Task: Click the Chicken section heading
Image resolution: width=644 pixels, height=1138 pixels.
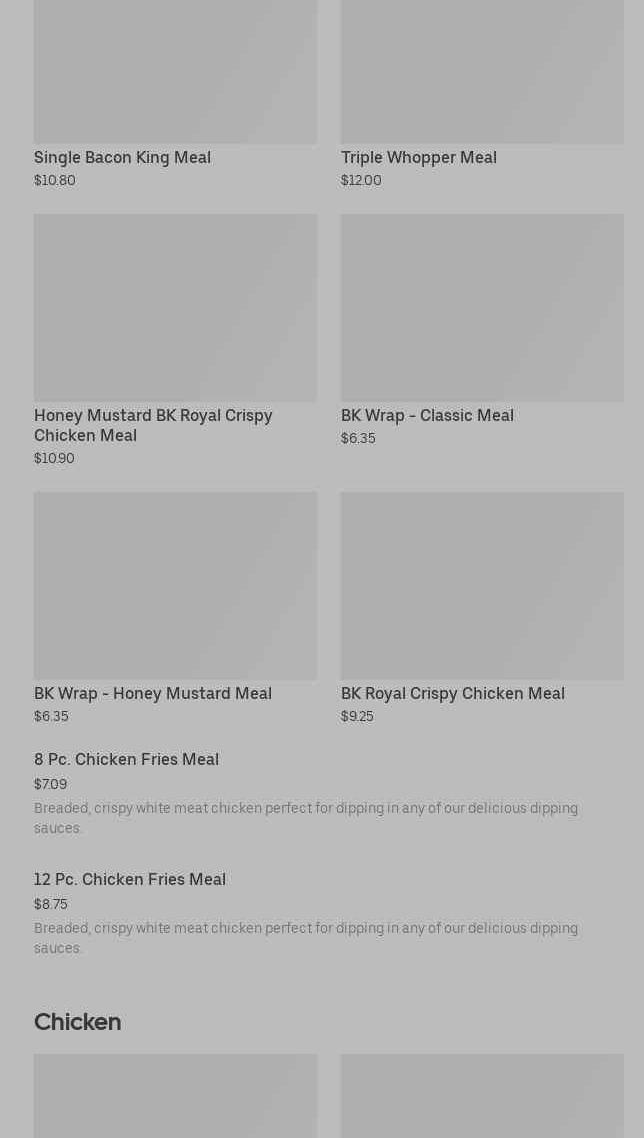Action: pyautogui.click(x=77, y=1022)
